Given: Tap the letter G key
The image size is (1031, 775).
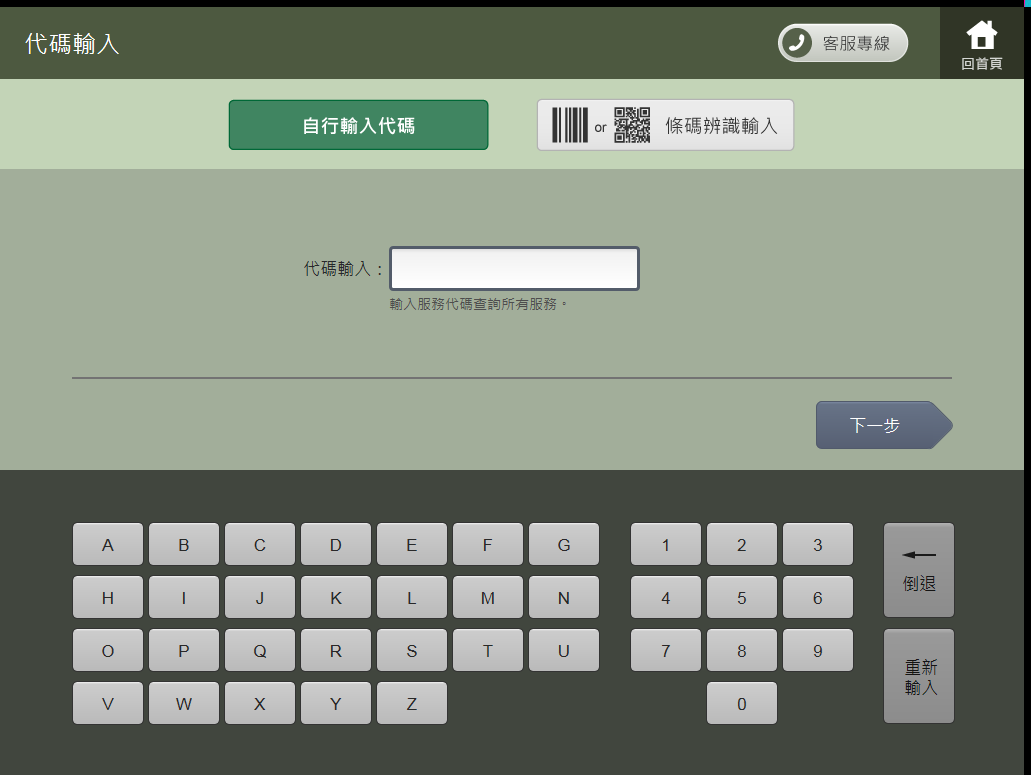Looking at the screenshot, I should pyautogui.click(x=563, y=544).
